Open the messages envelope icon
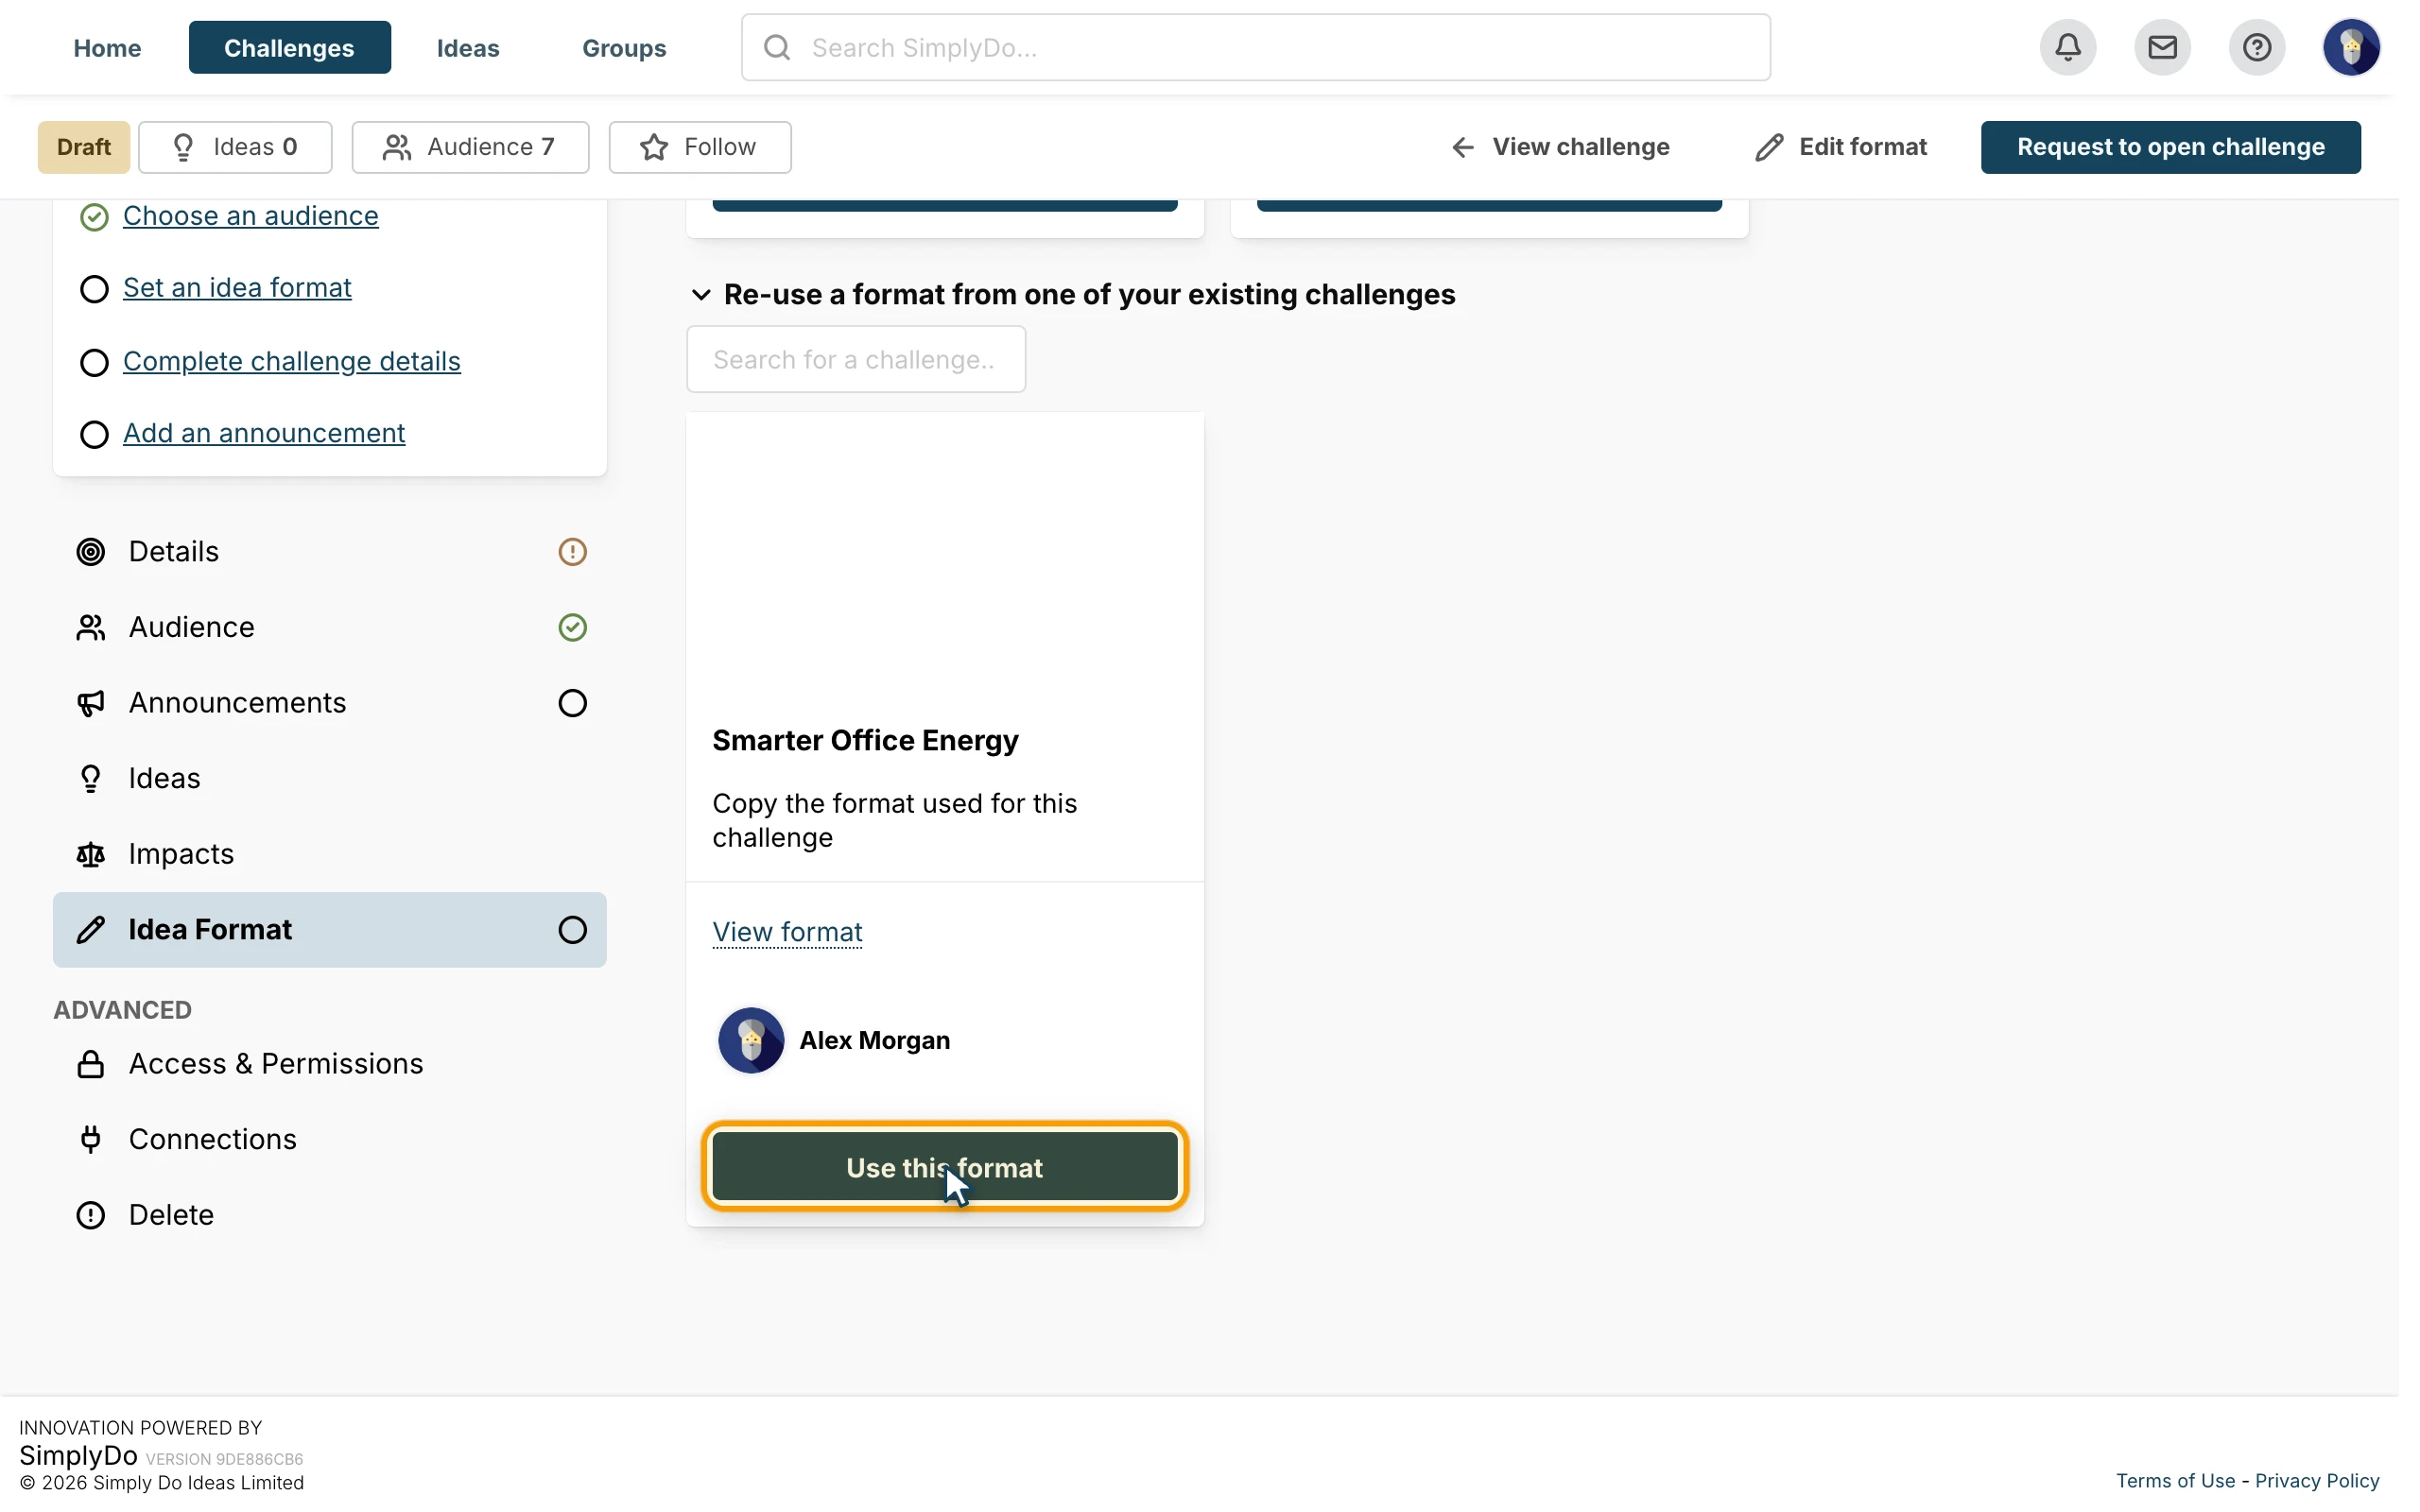Screen dimensions: 2420x1512 click(2162, 47)
